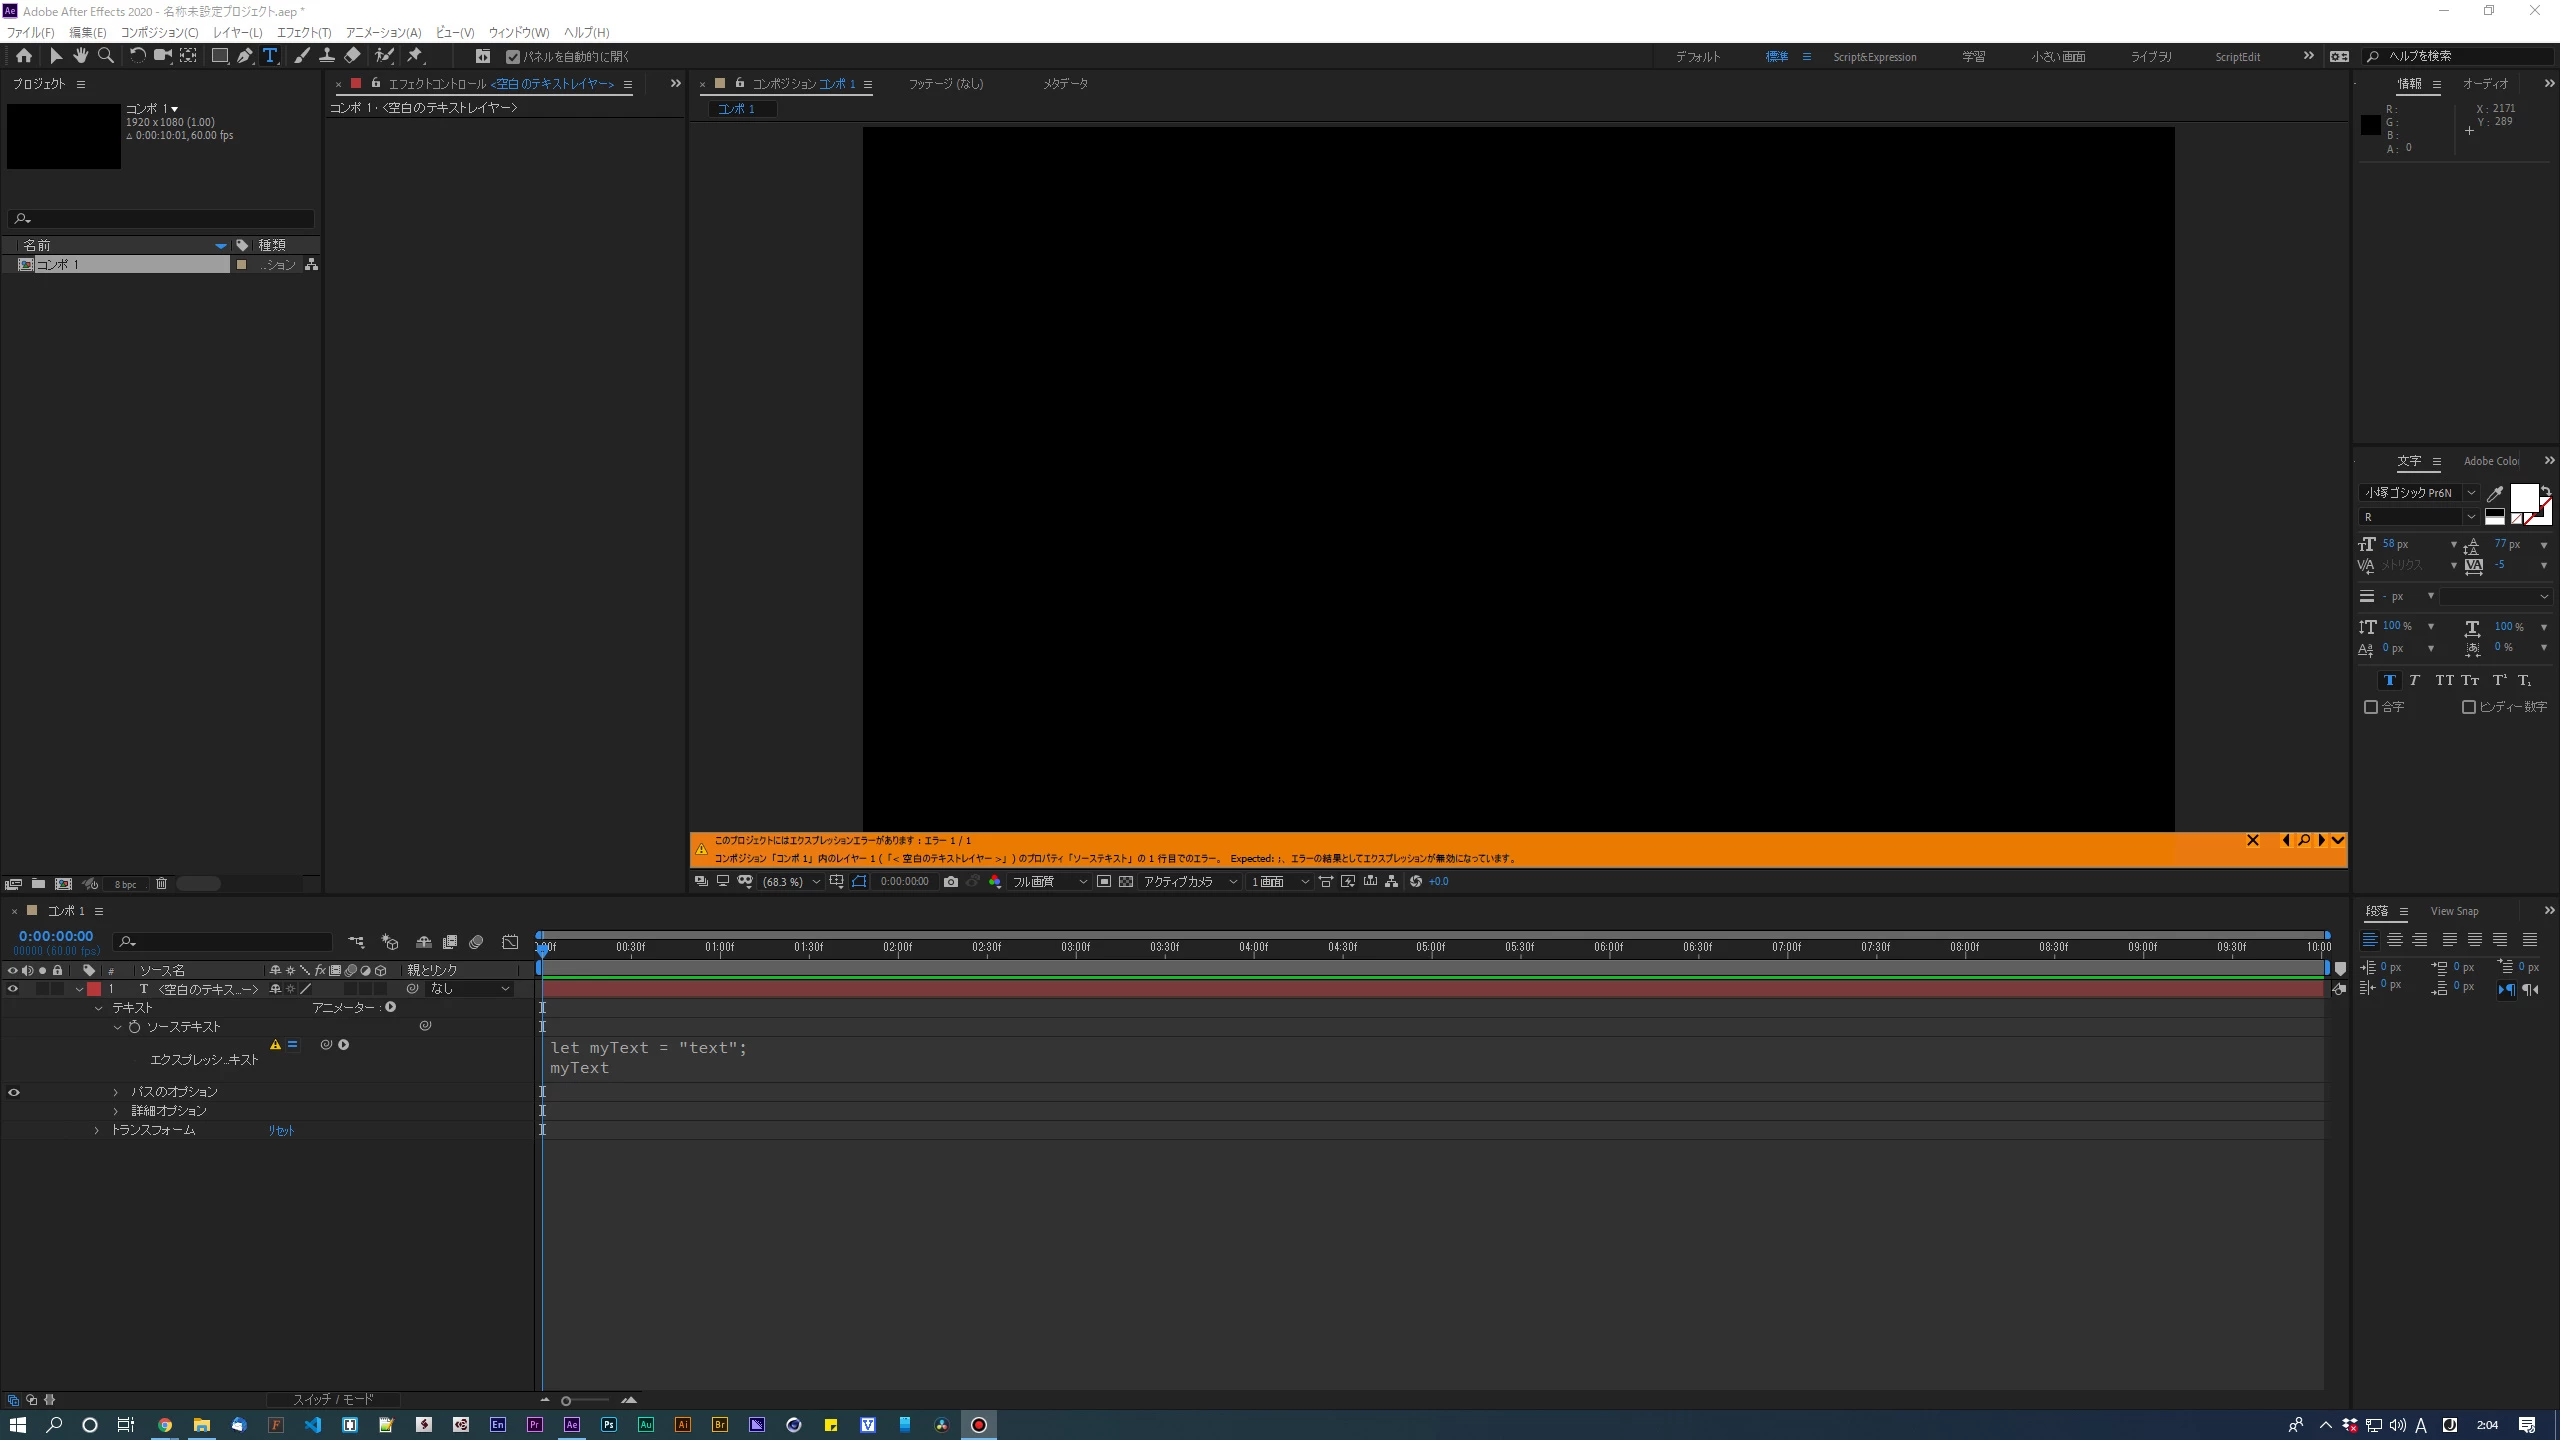Click trash icon in Project panel
This screenshot has height=1440, width=2560.
[x=161, y=883]
